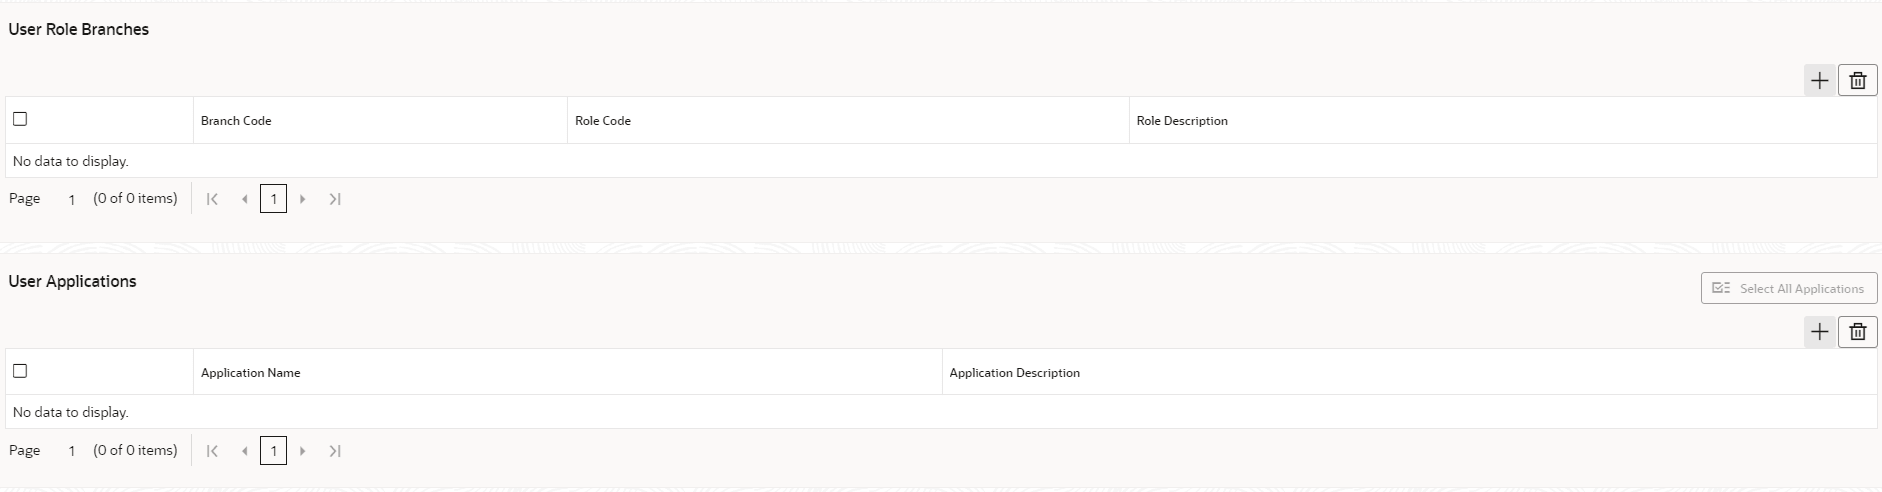Go to last page of User Role Branches
This screenshot has width=1882, height=492.
(x=335, y=199)
